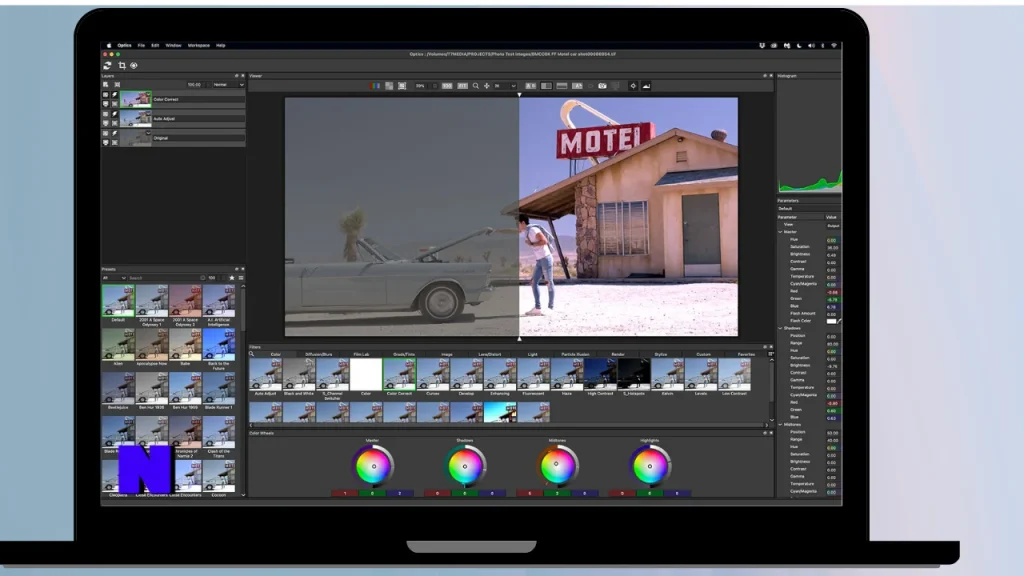The height and width of the screenshot is (576, 1024).
Task: Select the Beetlejuice preset thumbnail
Action: click(x=118, y=388)
